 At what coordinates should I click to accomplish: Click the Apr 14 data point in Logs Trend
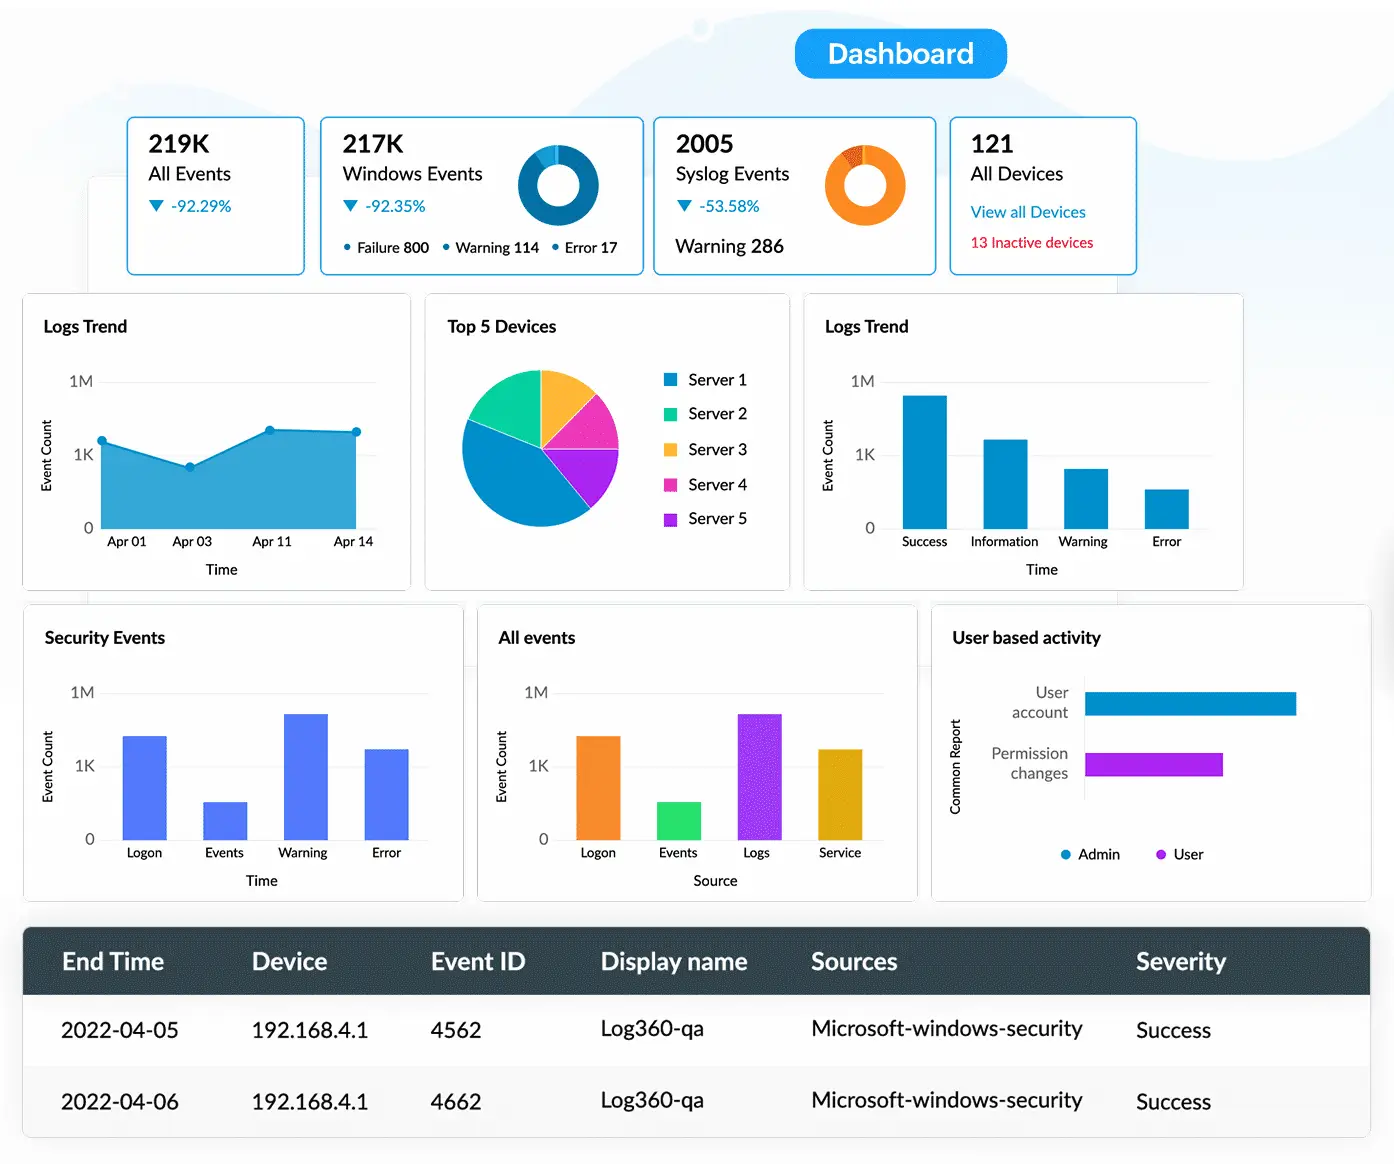click(x=356, y=432)
